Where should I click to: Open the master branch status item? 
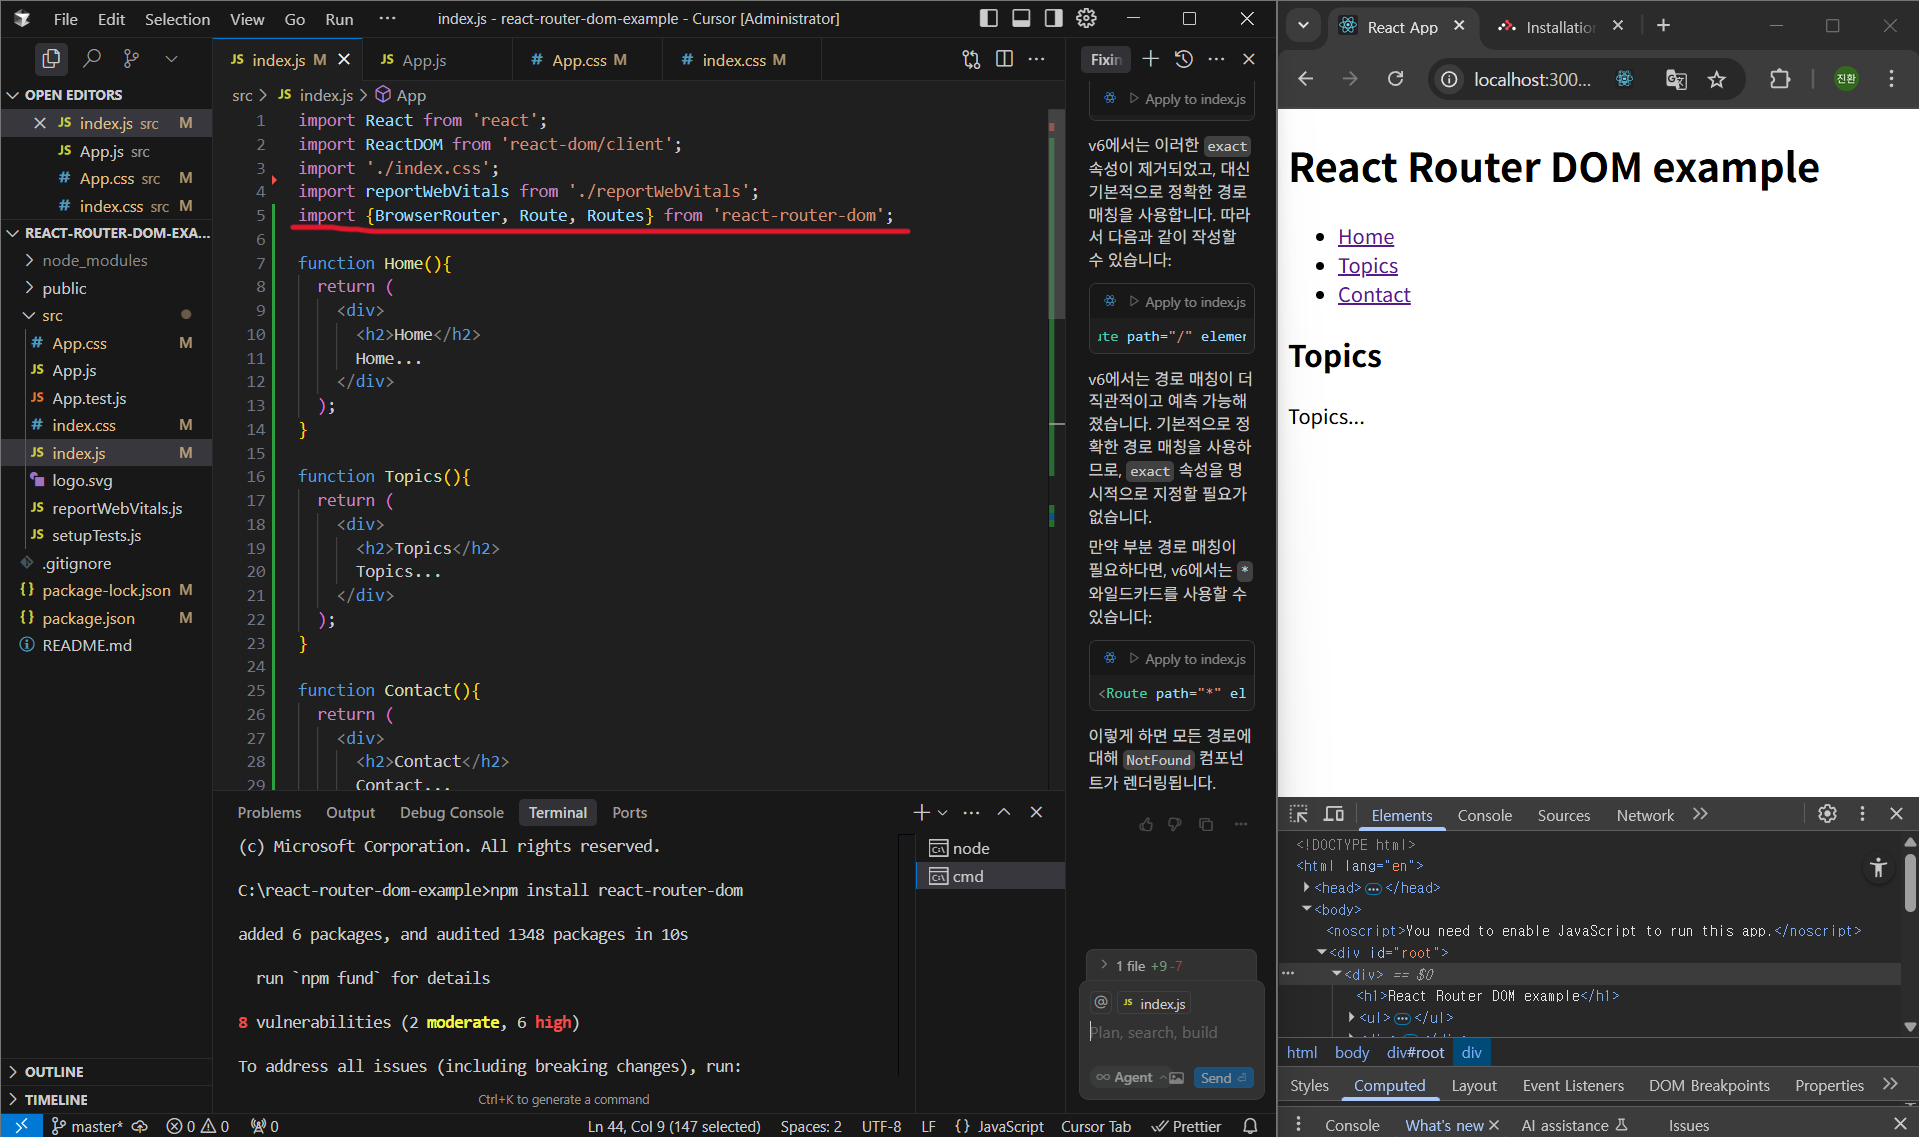click(88, 1126)
